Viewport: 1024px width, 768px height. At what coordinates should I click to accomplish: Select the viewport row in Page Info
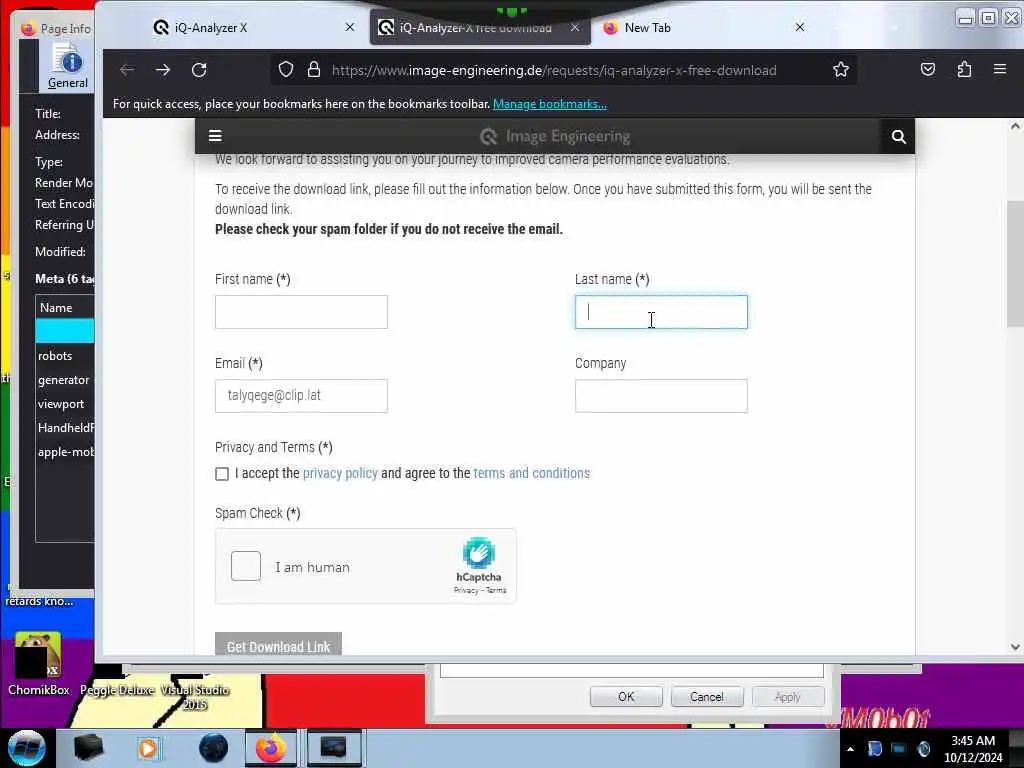click(x=65, y=404)
